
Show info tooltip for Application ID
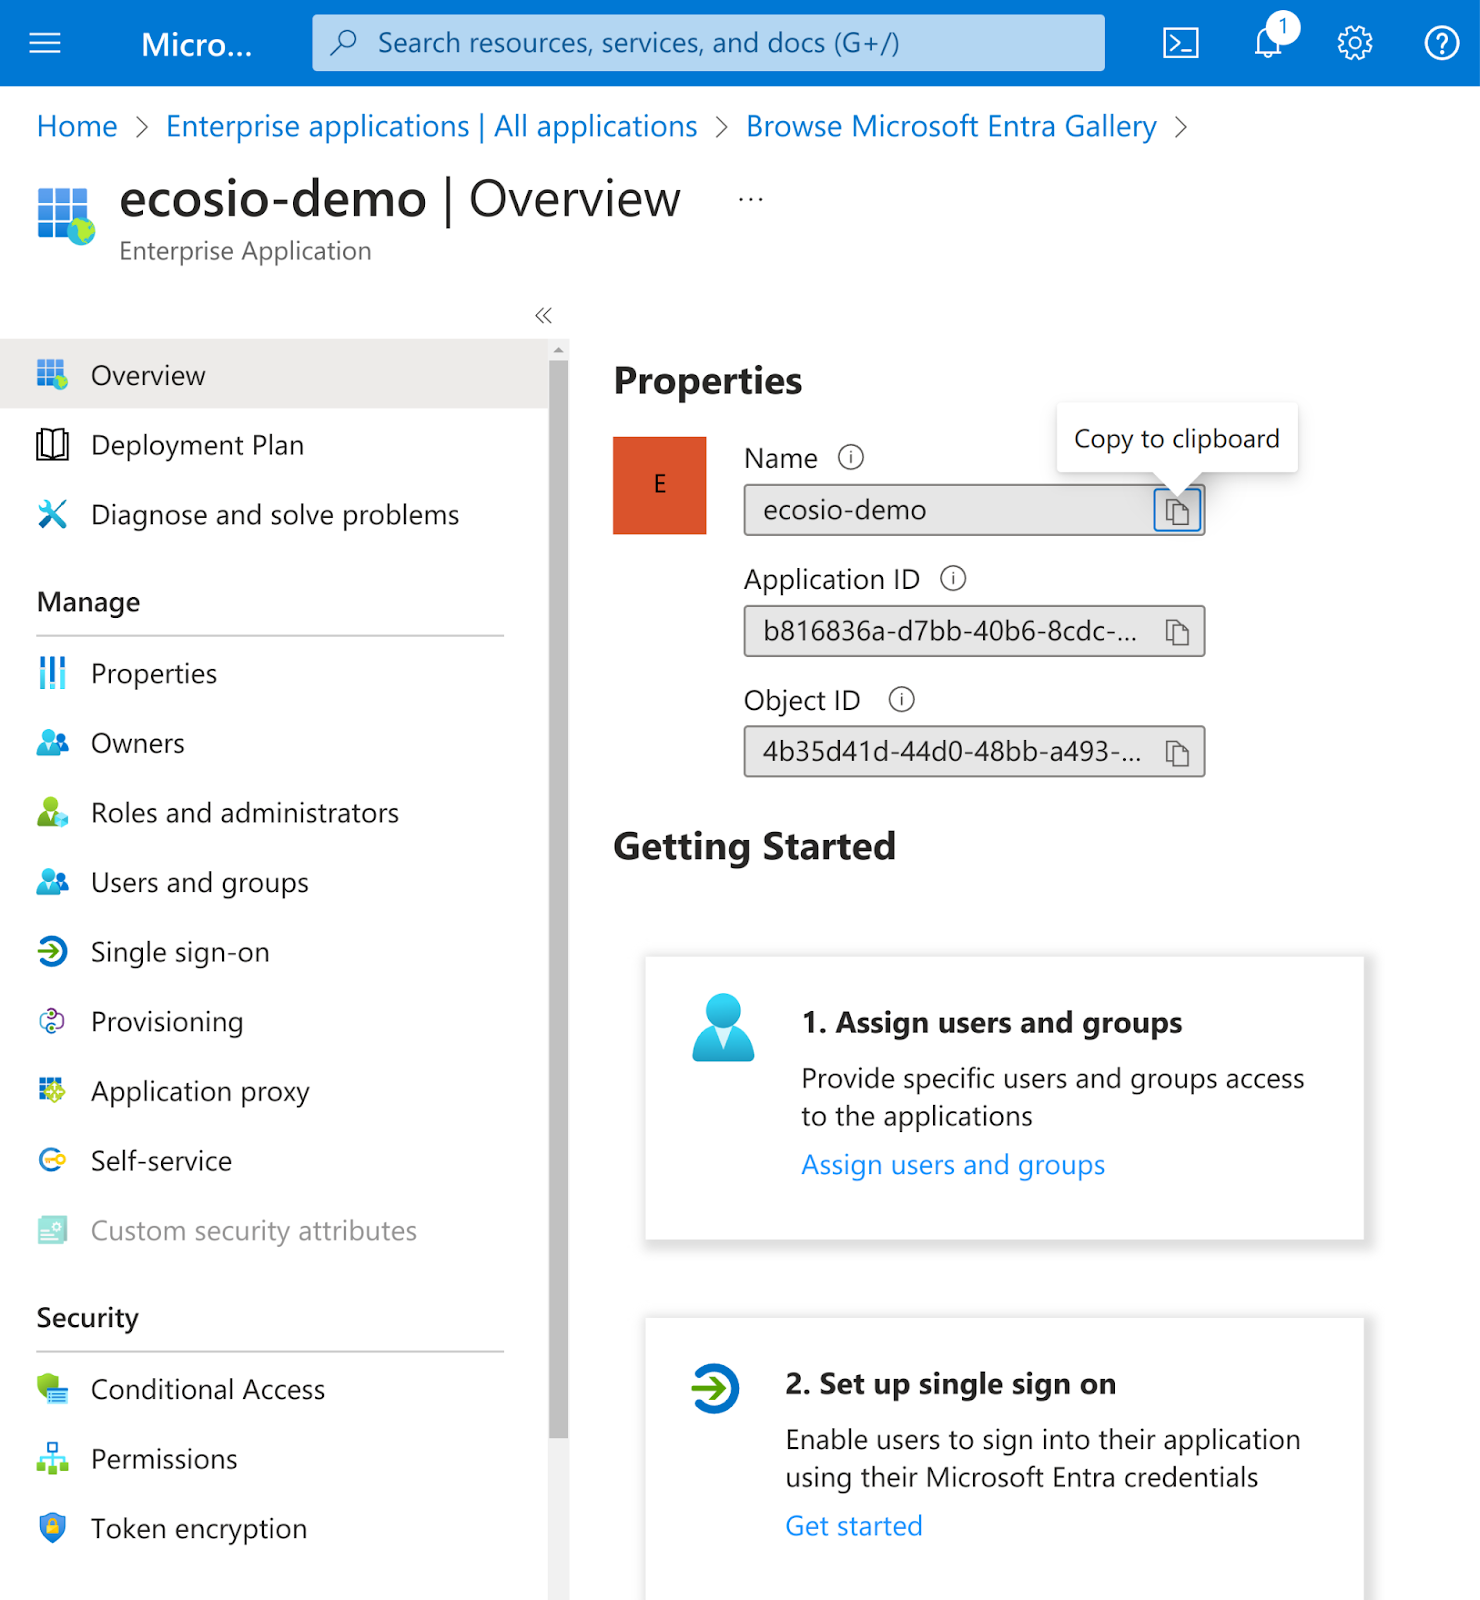point(953,579)
